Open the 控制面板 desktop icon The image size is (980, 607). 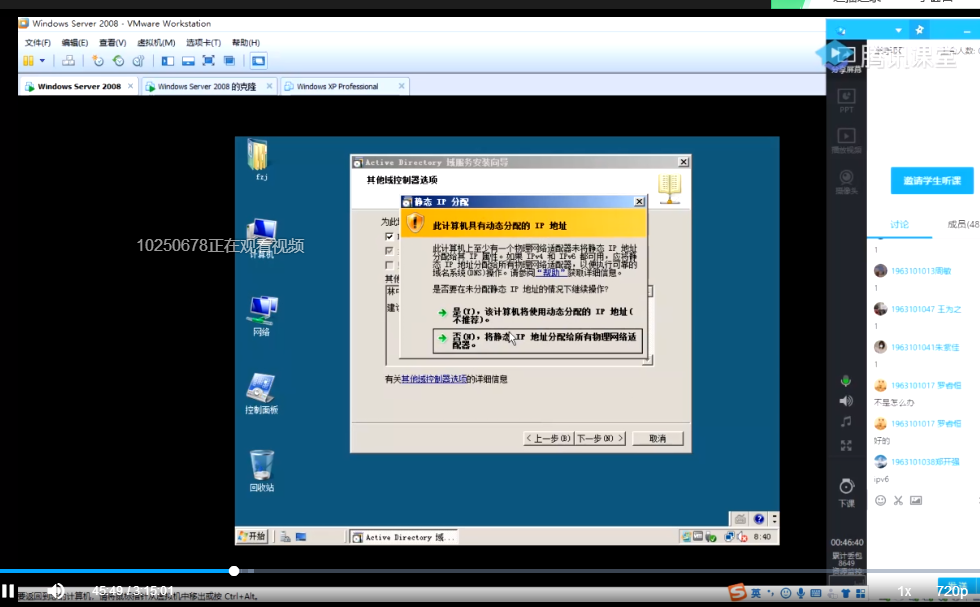point(261,394)
